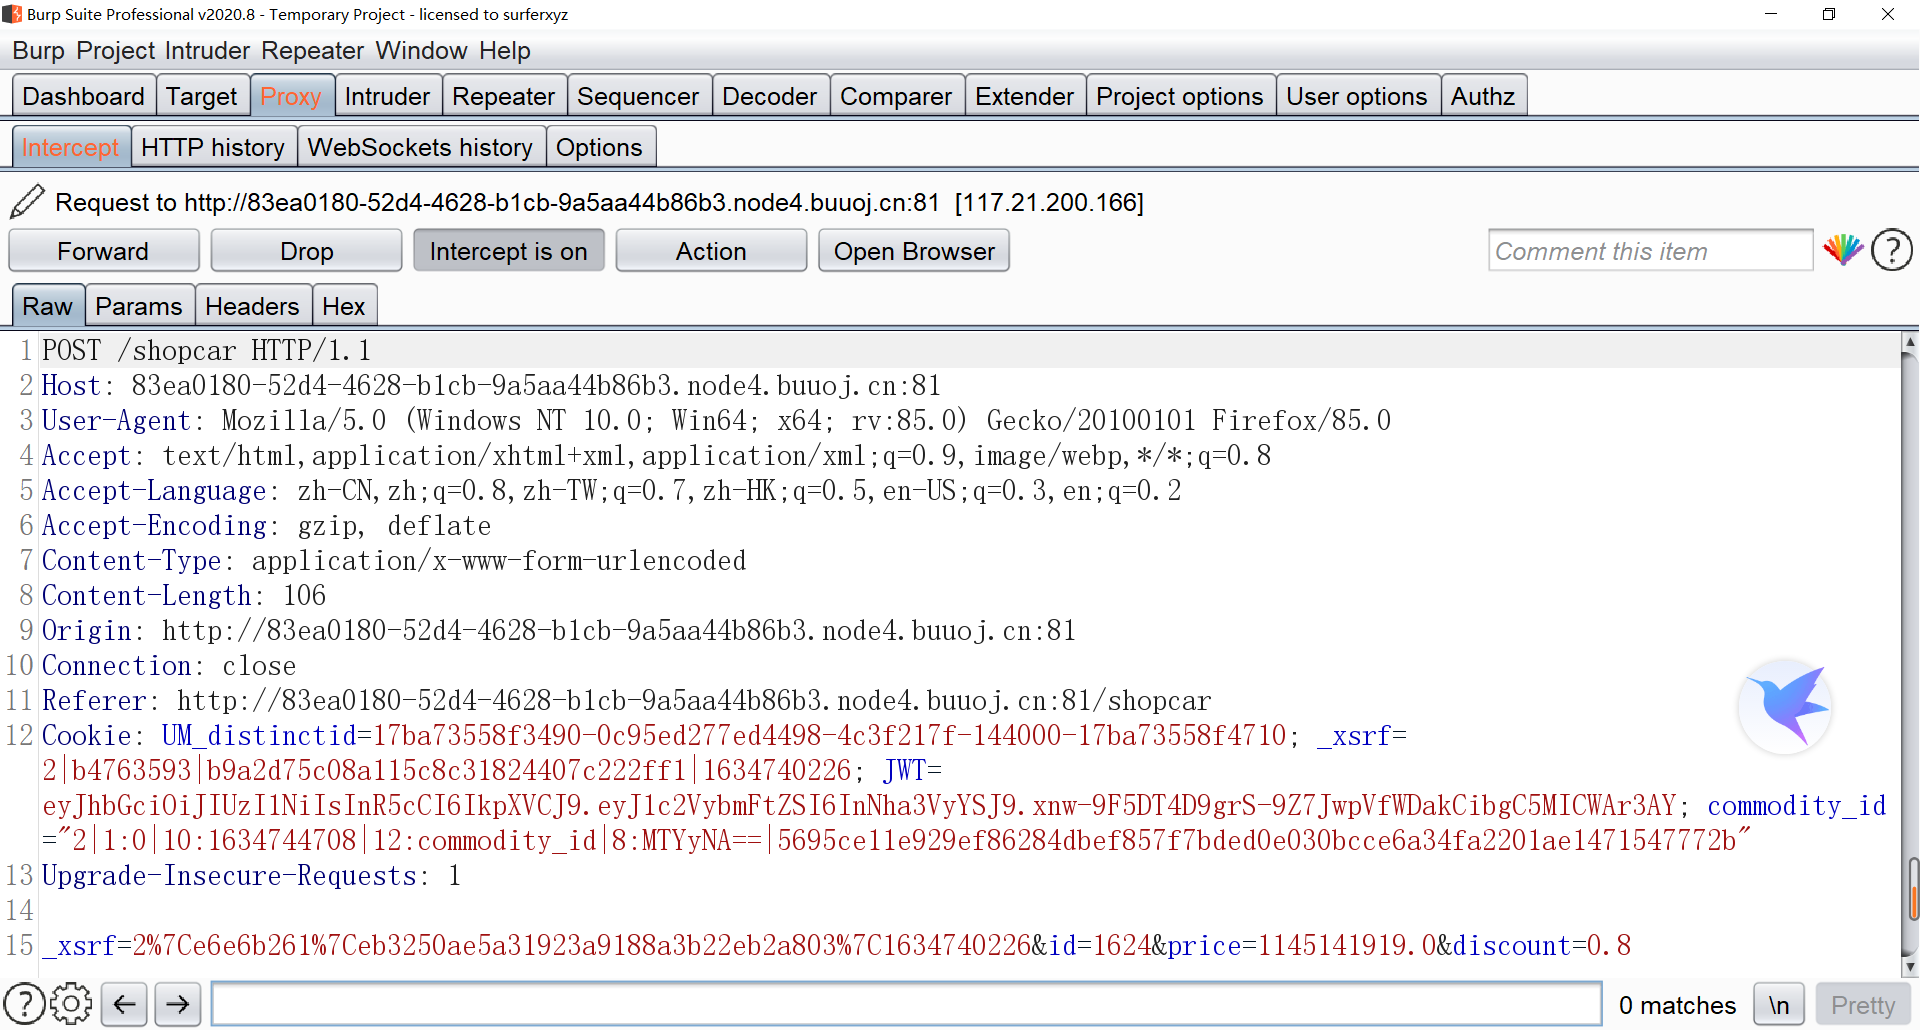Go to next search match arrow
Image resolution: width=1920 pixels, height=1030 pixels.
[x=178, y=1004]
